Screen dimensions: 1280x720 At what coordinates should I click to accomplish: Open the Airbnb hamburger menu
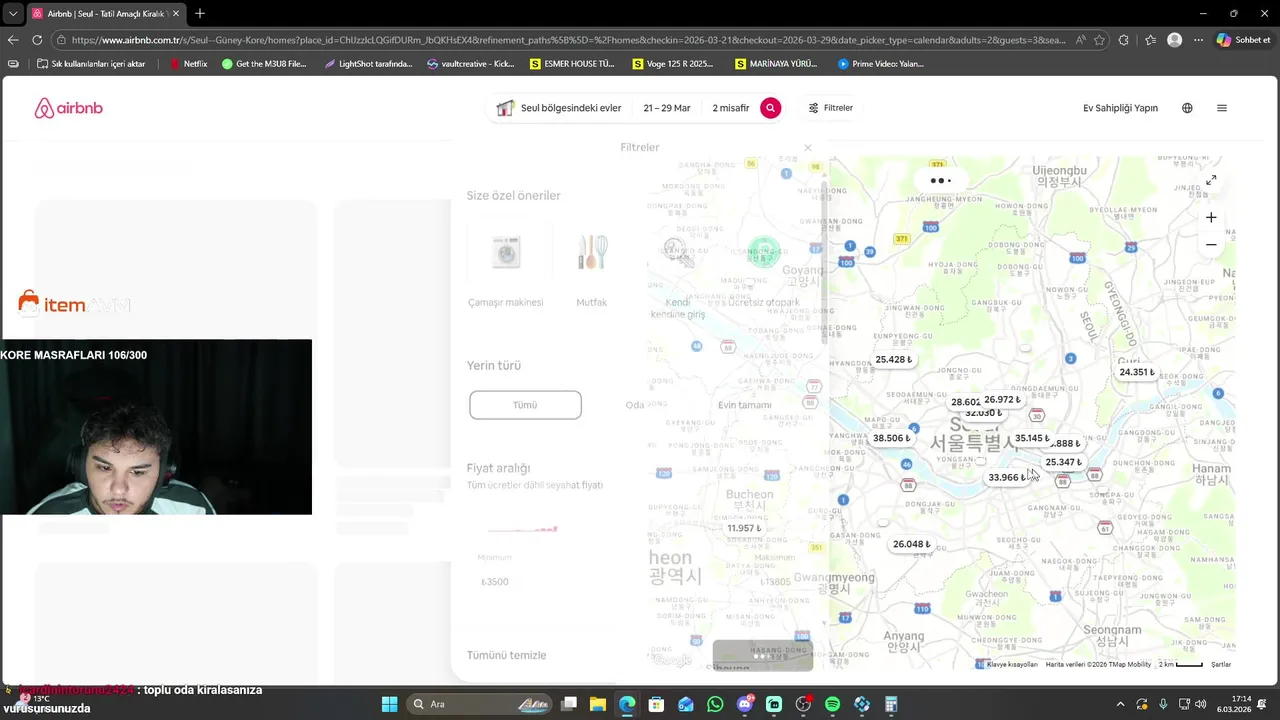pos(1221,108)
